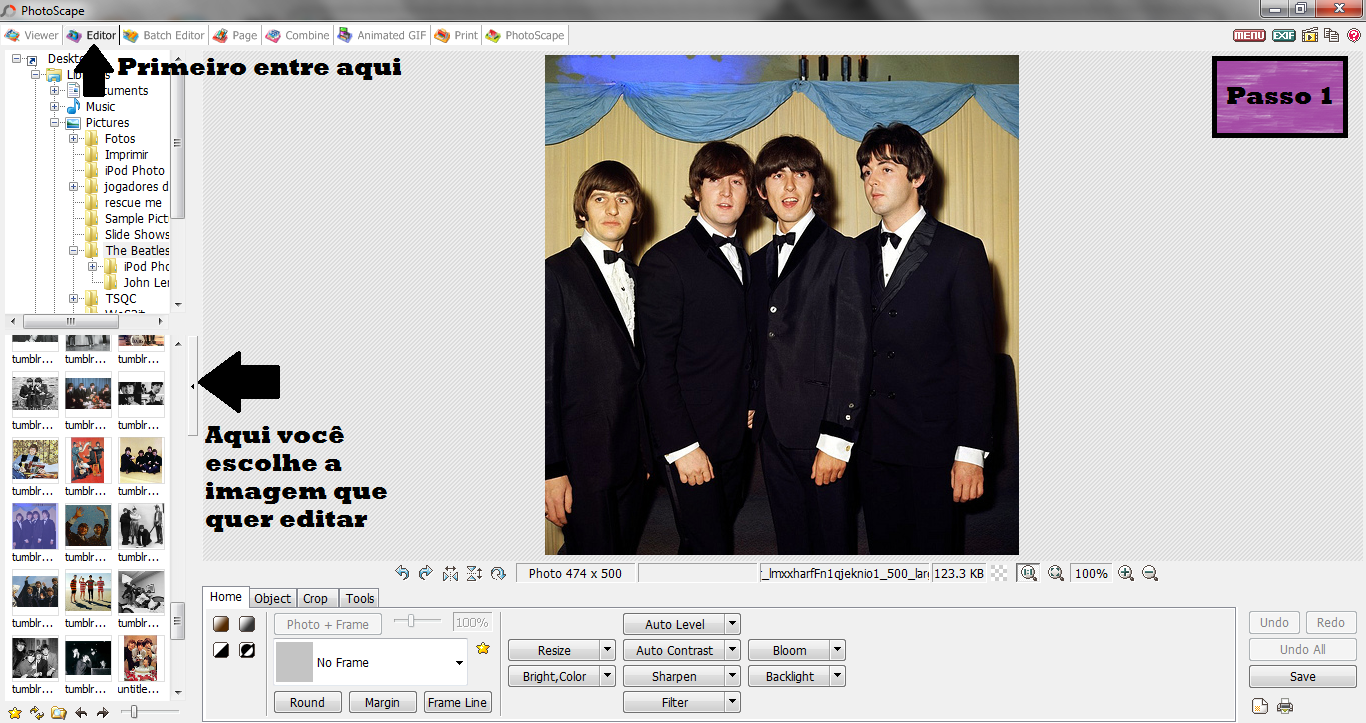Viewport: 1366px width, 723px height.
Task: Collapse the Pictures folder in tree
Action: pyautogui.click(x=55, y=123)
